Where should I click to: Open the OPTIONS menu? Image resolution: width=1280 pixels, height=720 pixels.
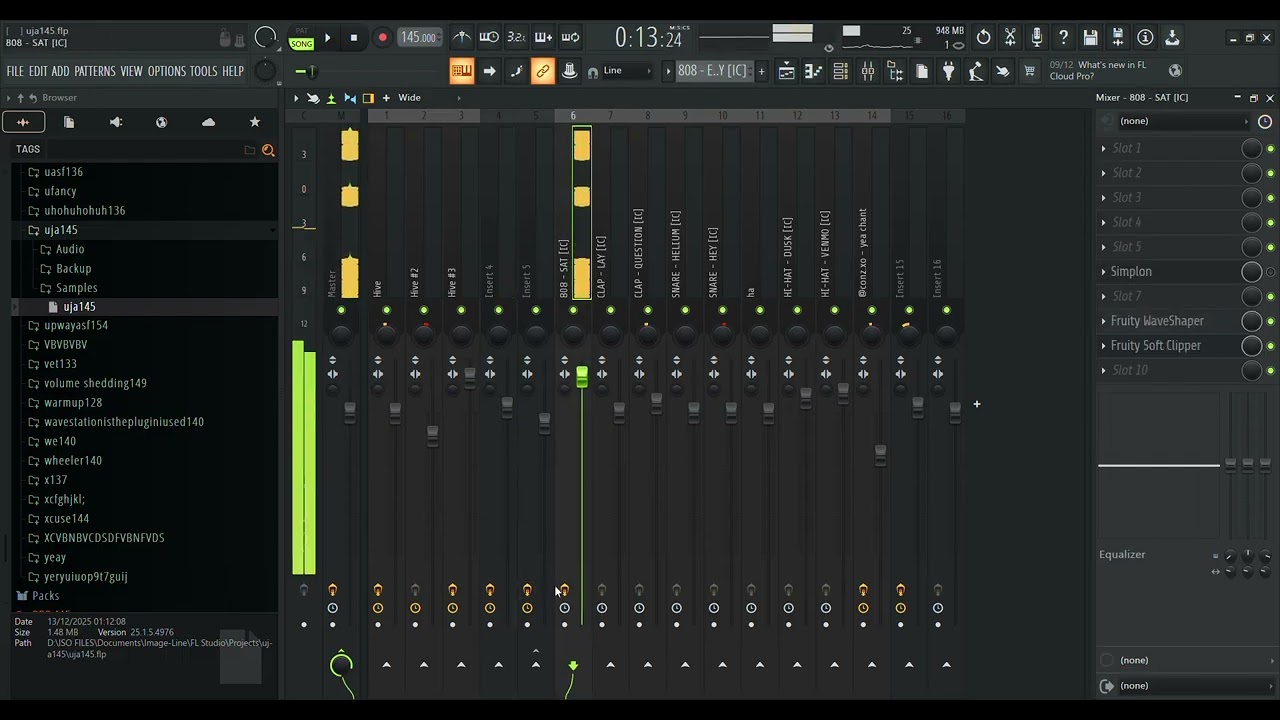coord(167,71)
